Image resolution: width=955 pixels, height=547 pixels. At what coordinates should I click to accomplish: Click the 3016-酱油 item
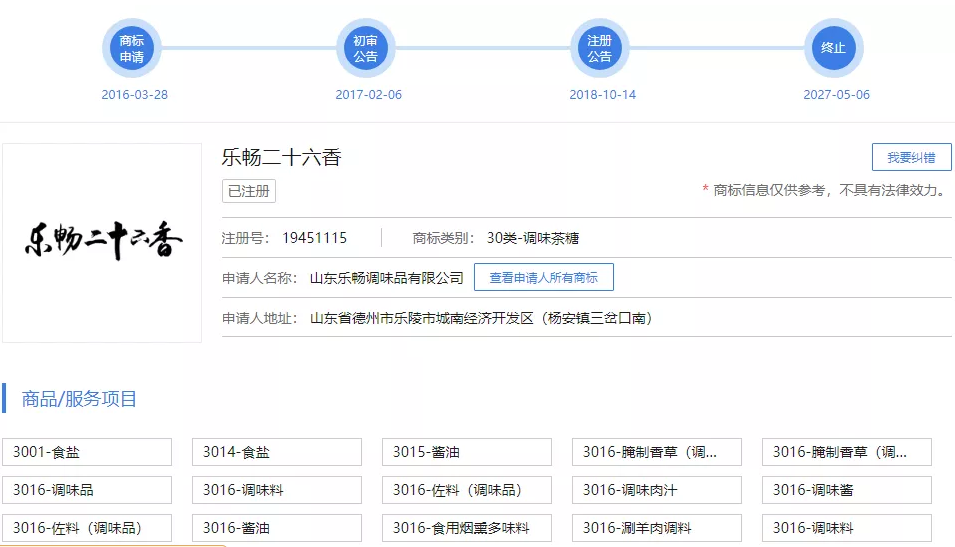click(x=277, y=528)
